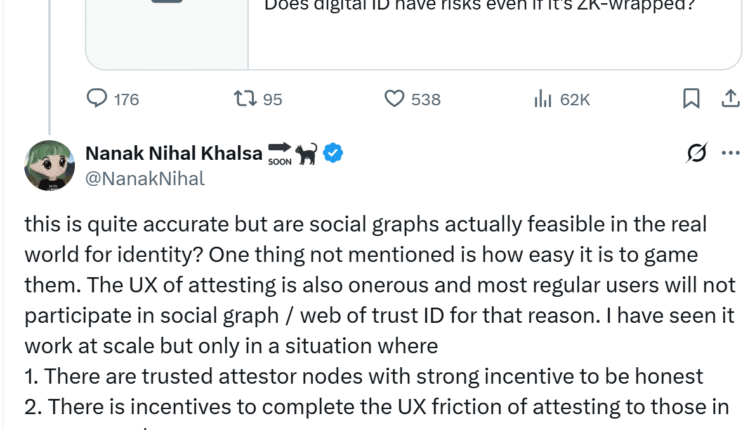
Task: Like the post with the heart icon
Action: point(394,99)
